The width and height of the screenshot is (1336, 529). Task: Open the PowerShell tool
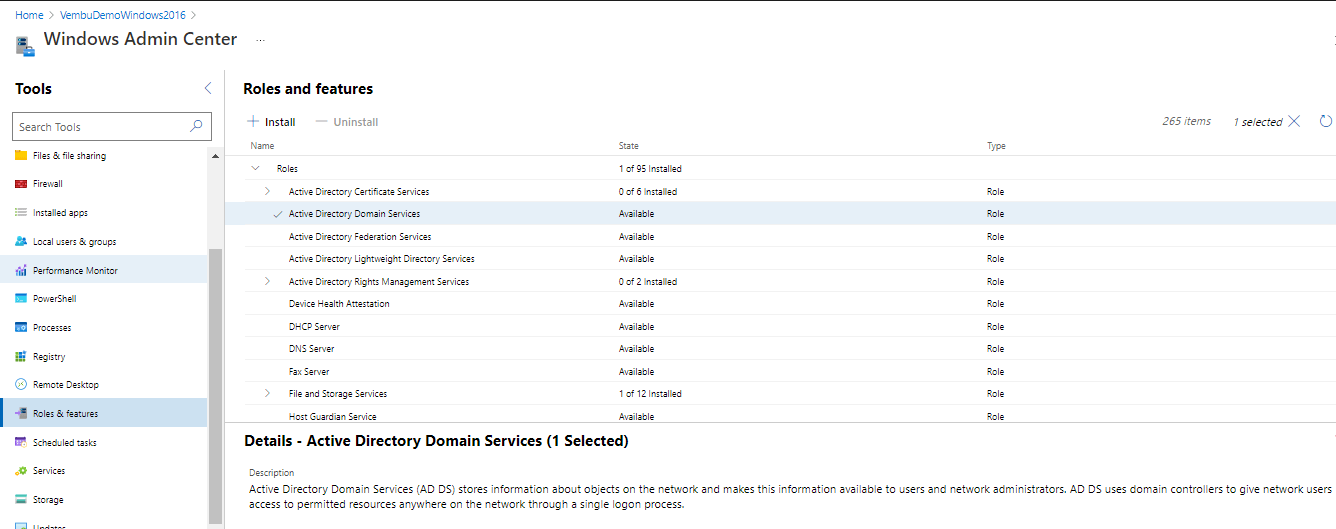pyautogui.click(x=54, y=299)
